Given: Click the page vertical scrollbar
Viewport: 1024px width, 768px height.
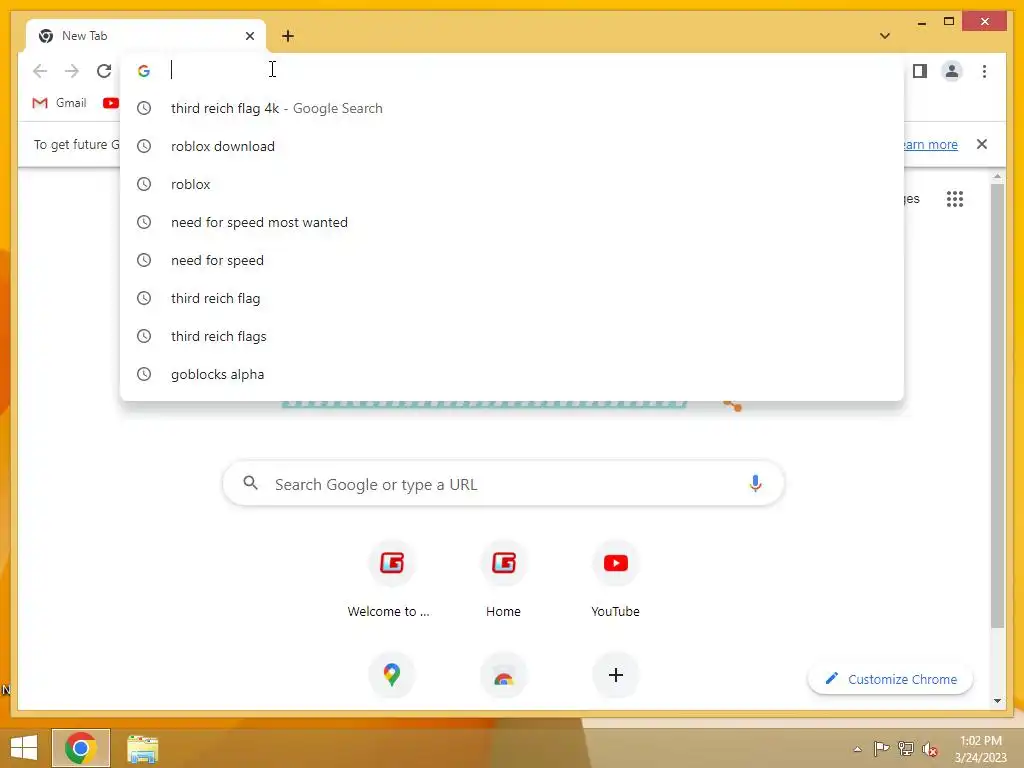Looking at the screenshot, I should pyautogui.click(x=997, y=405).
